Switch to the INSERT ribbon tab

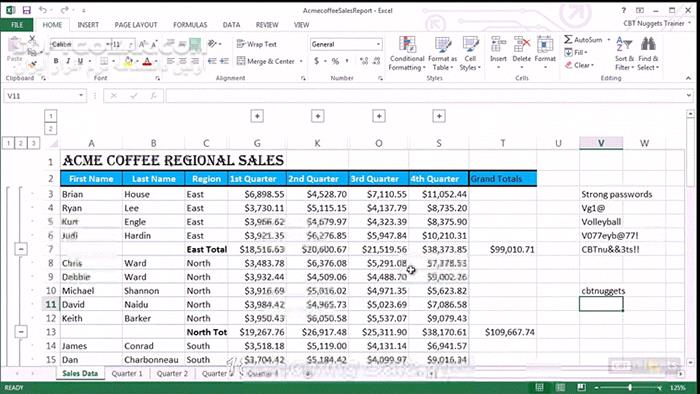click(88, 25)
